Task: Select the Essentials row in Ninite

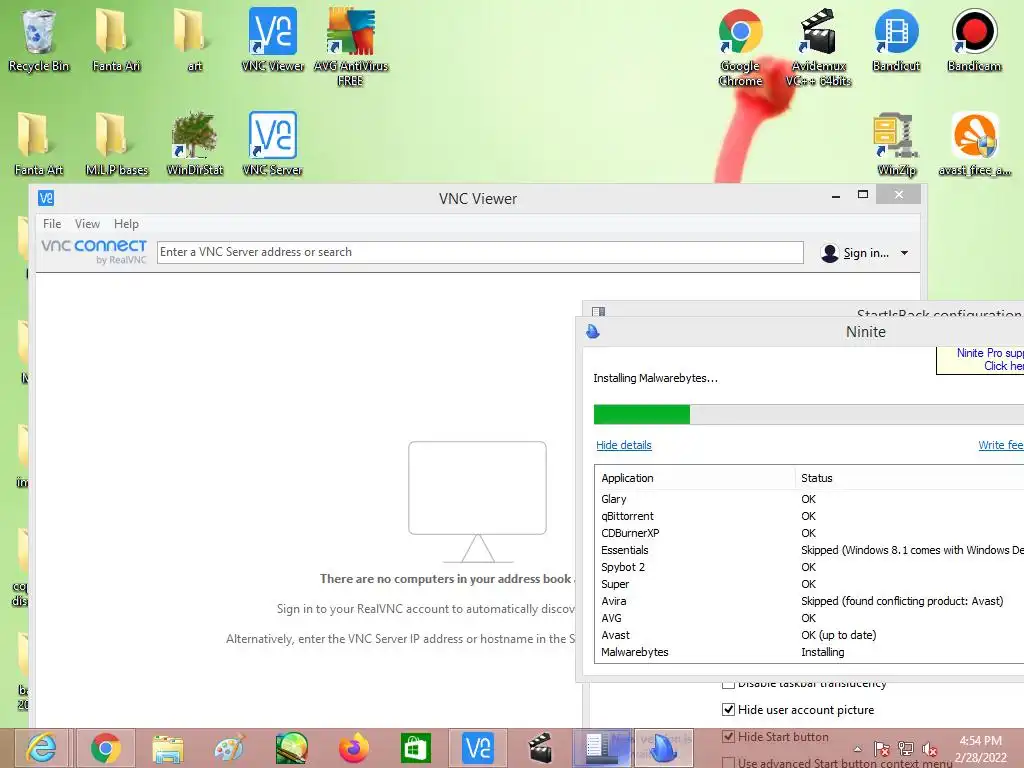Action: pyautogui.click(x=810, y=550)
